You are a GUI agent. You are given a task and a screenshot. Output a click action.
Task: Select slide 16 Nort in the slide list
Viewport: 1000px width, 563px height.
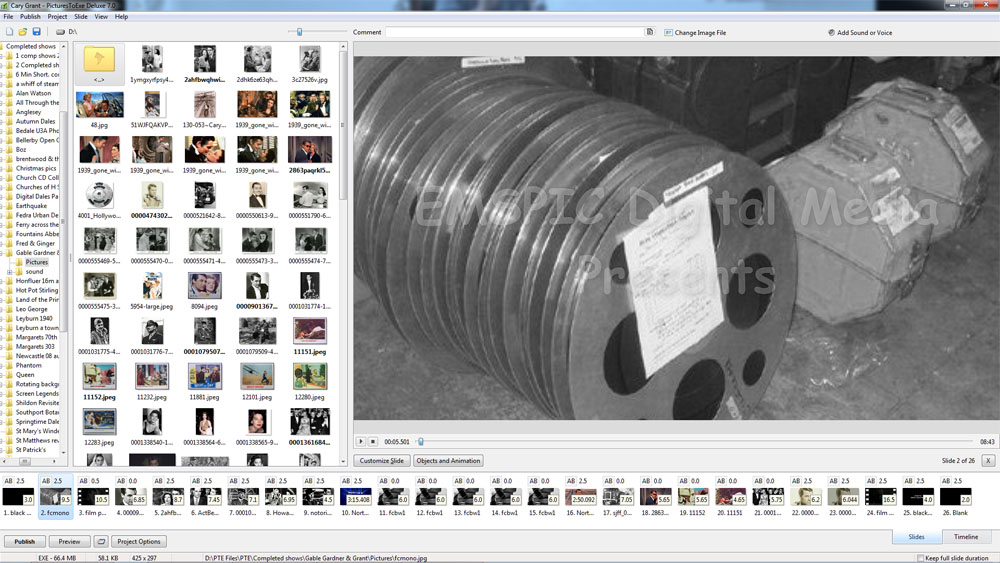pyautogui.click(x=580, y=498)
